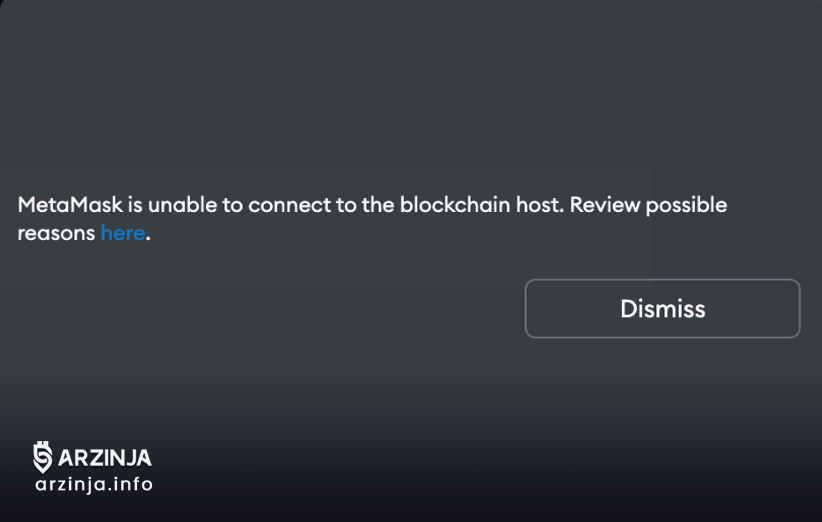Screen dimensions: 822x522
Task: Click the arzinja.info website text
Action: (x=94, y=484)
